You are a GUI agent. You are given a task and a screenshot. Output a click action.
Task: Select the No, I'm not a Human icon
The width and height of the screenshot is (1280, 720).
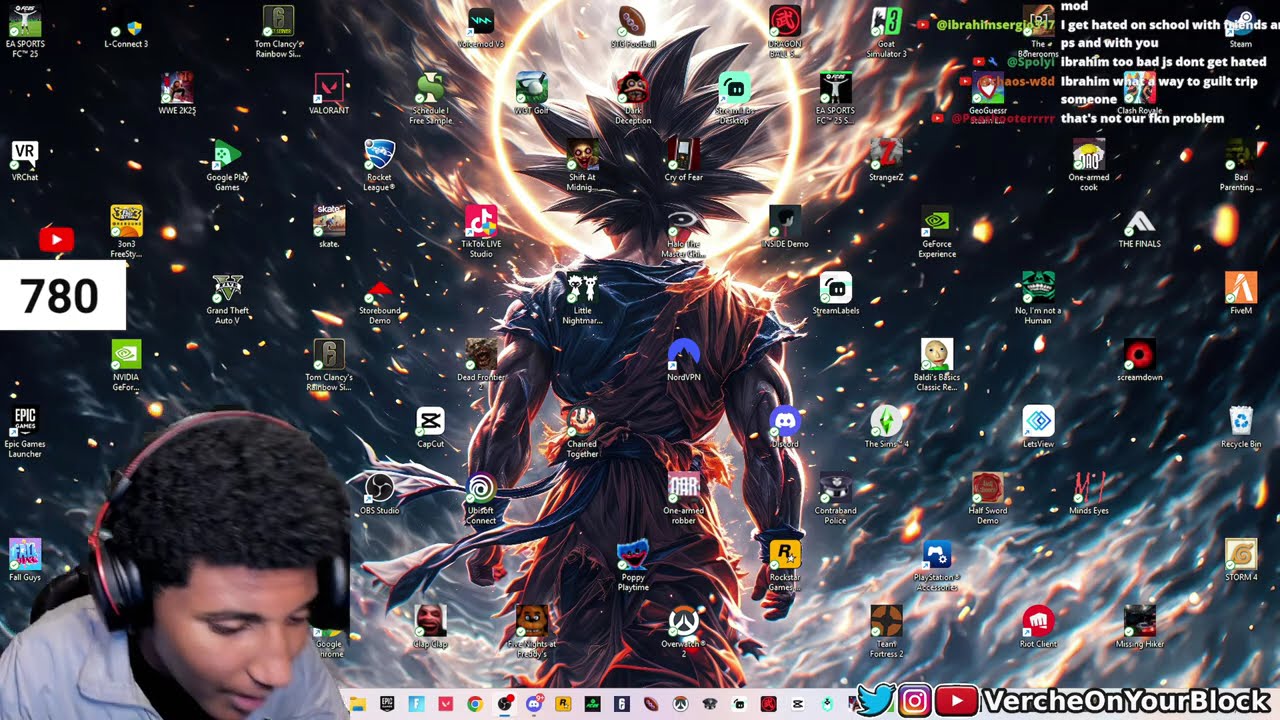click(1039, 299)
